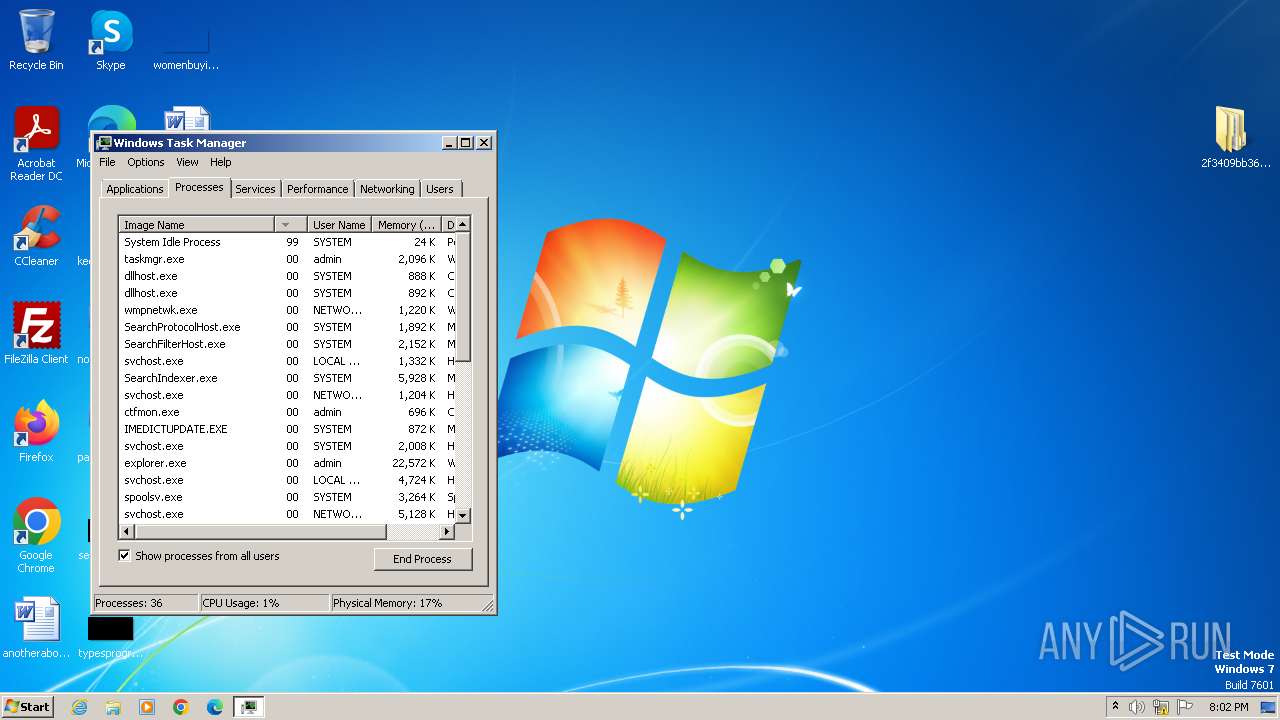Viewport: 1280px width, 720px height.
Task: Open the View menu in Task Manager
Action: [187, 162]
